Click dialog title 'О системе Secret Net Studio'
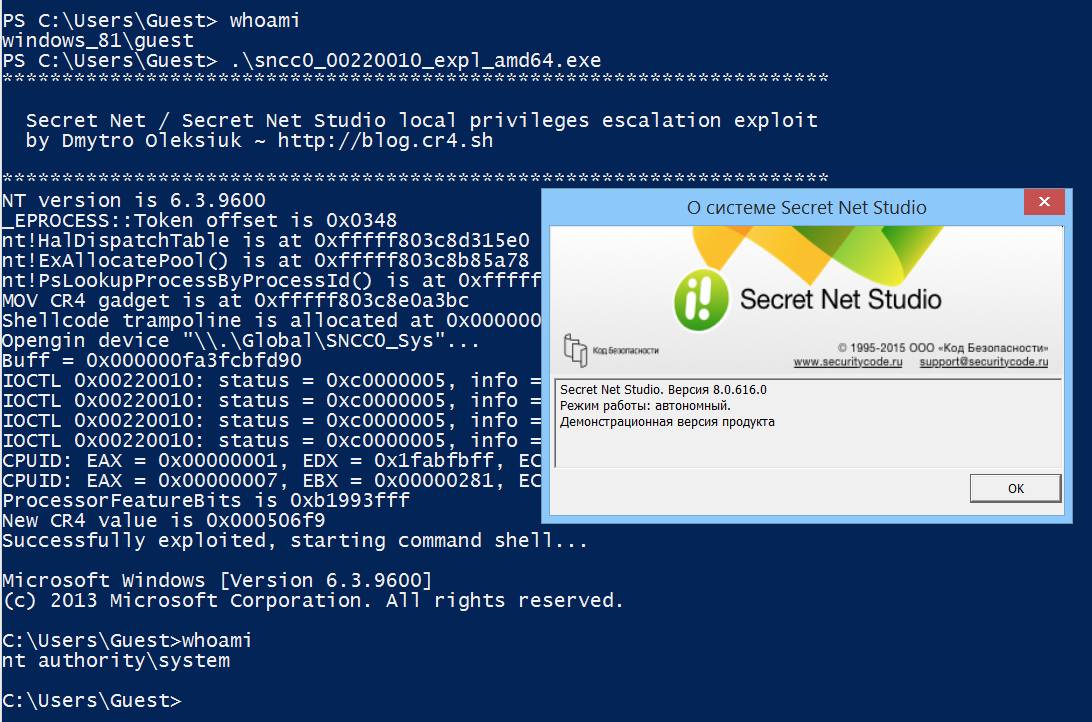 pos(806,207)
